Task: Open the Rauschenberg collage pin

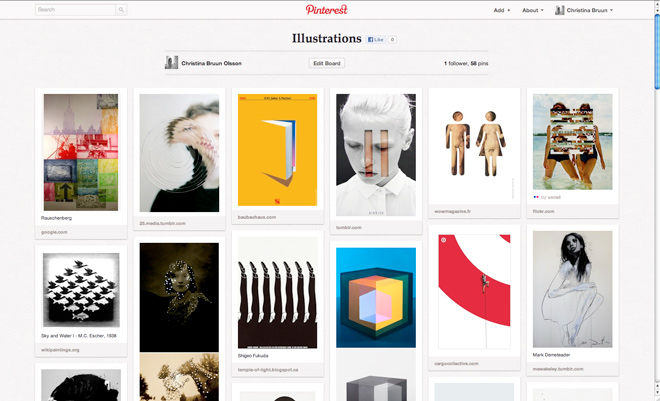Action: pos(81,152)
